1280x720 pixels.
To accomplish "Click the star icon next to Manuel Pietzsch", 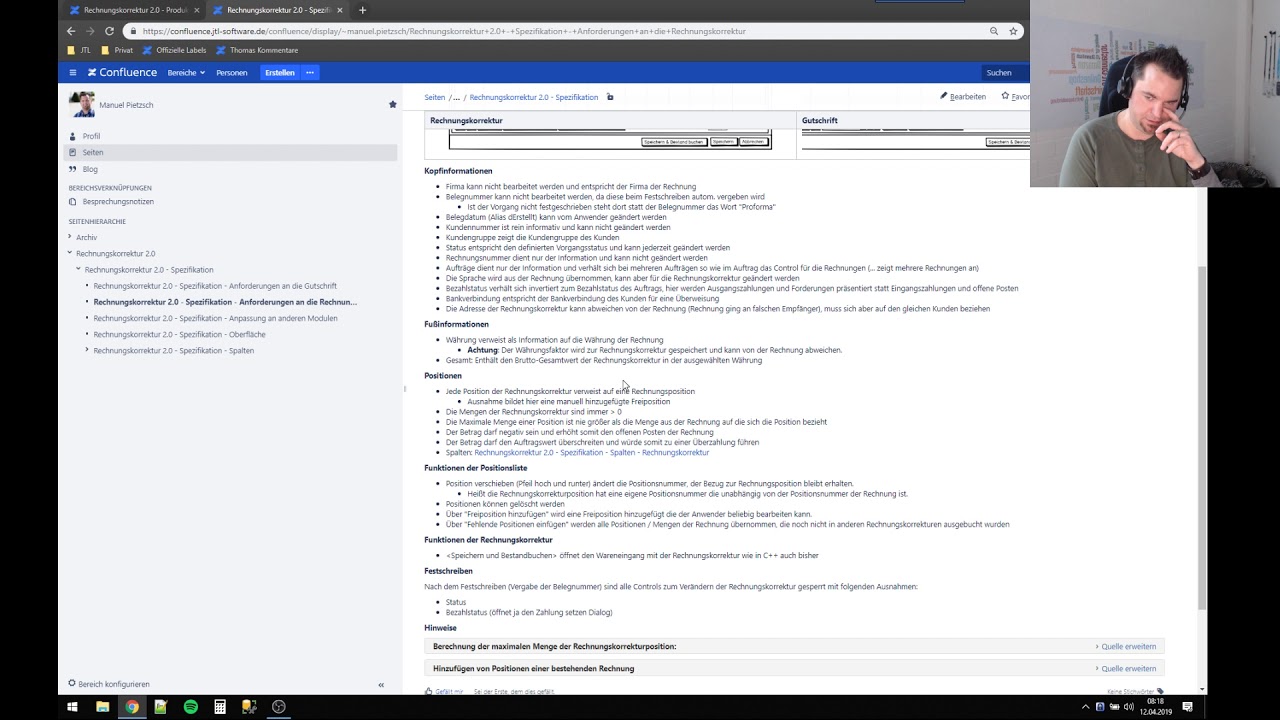I will [x=392, y=104].
